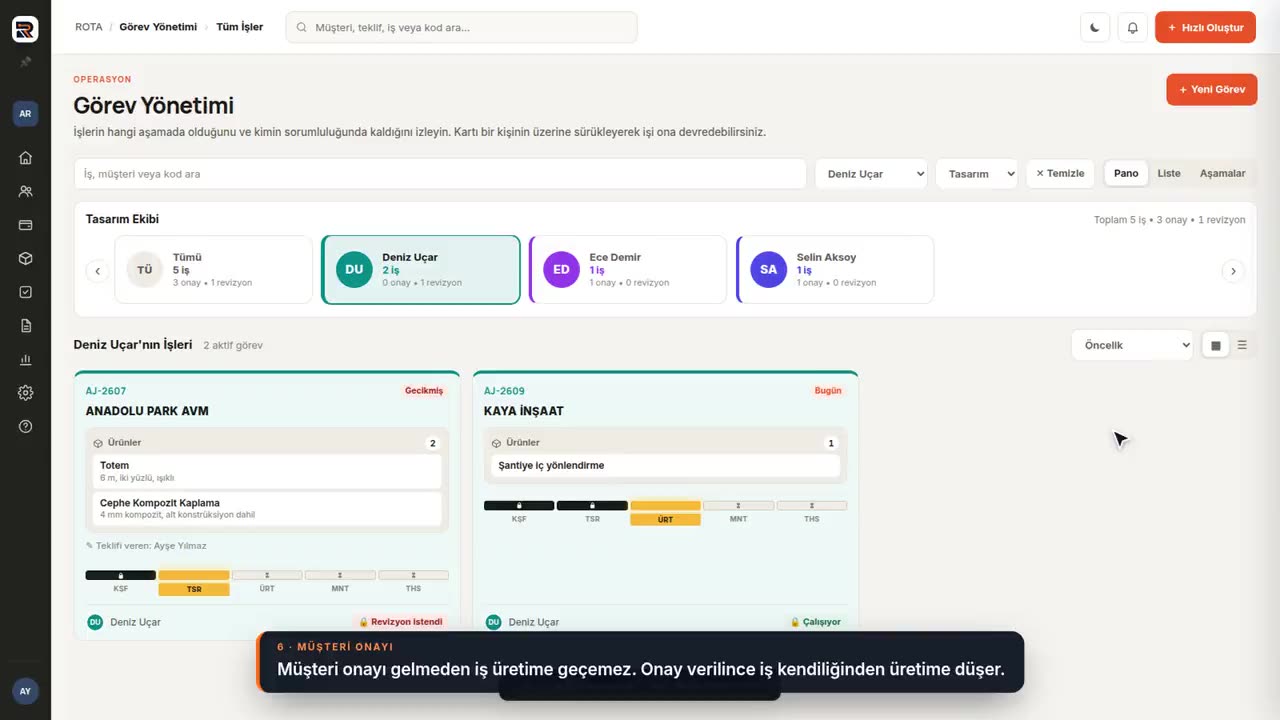
Task: Open the tasks checkbox icon in sidebar
Action: (x=25, y=292)
